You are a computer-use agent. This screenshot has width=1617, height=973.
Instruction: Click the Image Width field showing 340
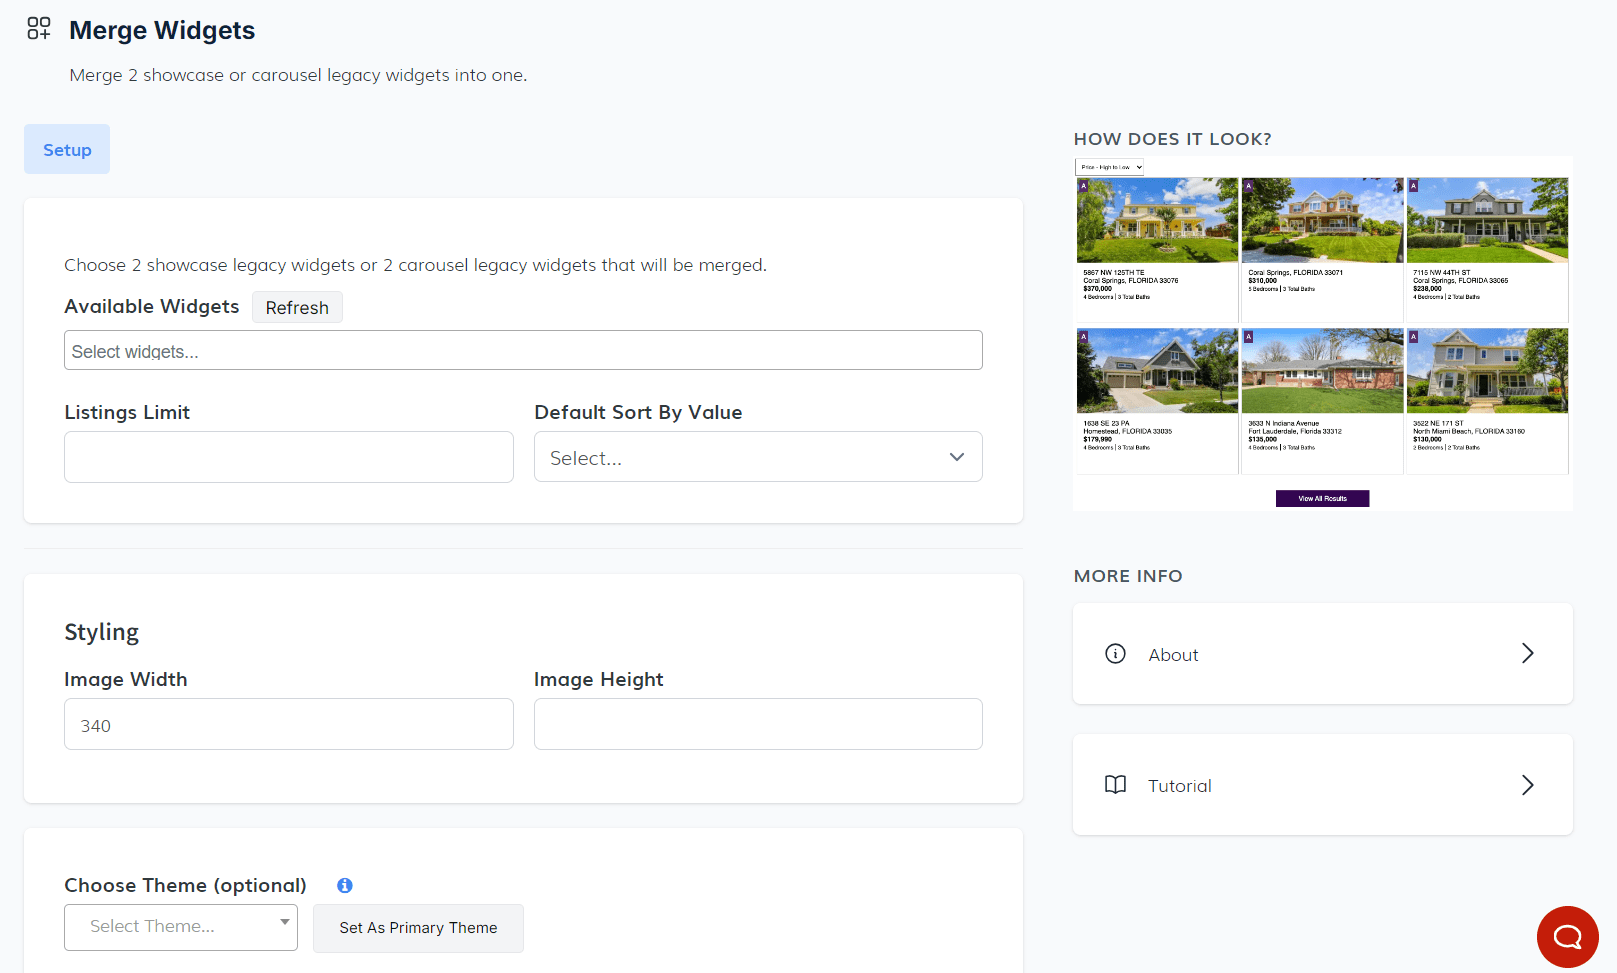[x=289, y=725]
